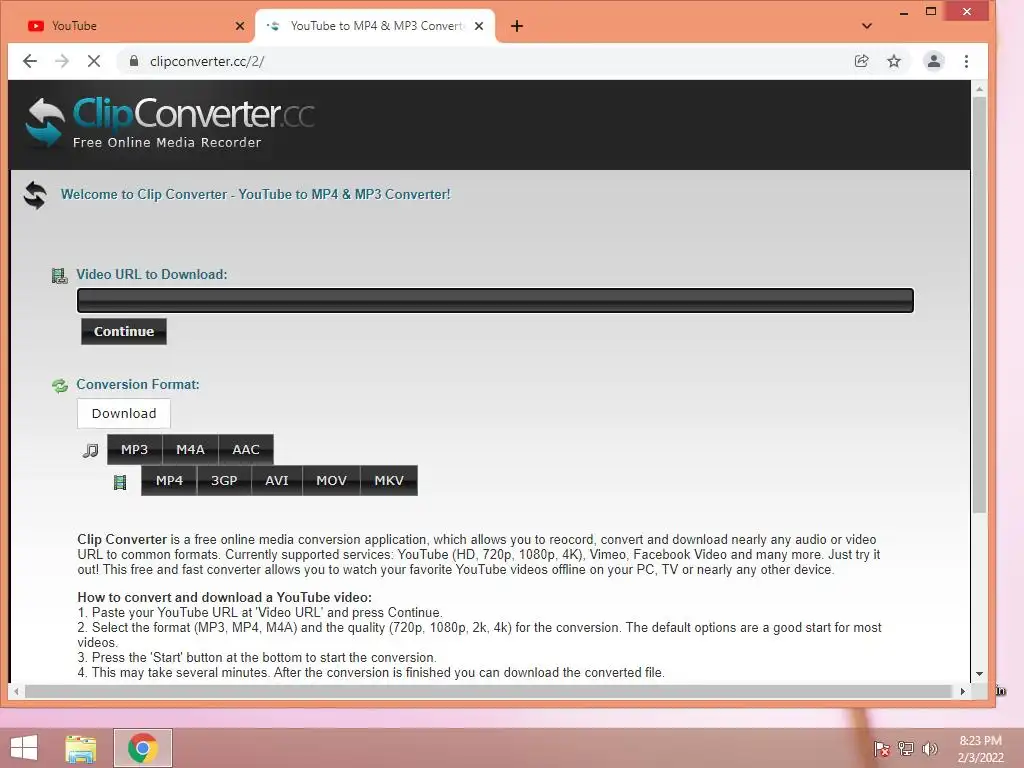Click the film strip video formats icon
Viewport: 1024px width, 768px height.
(x=120, y=483)
